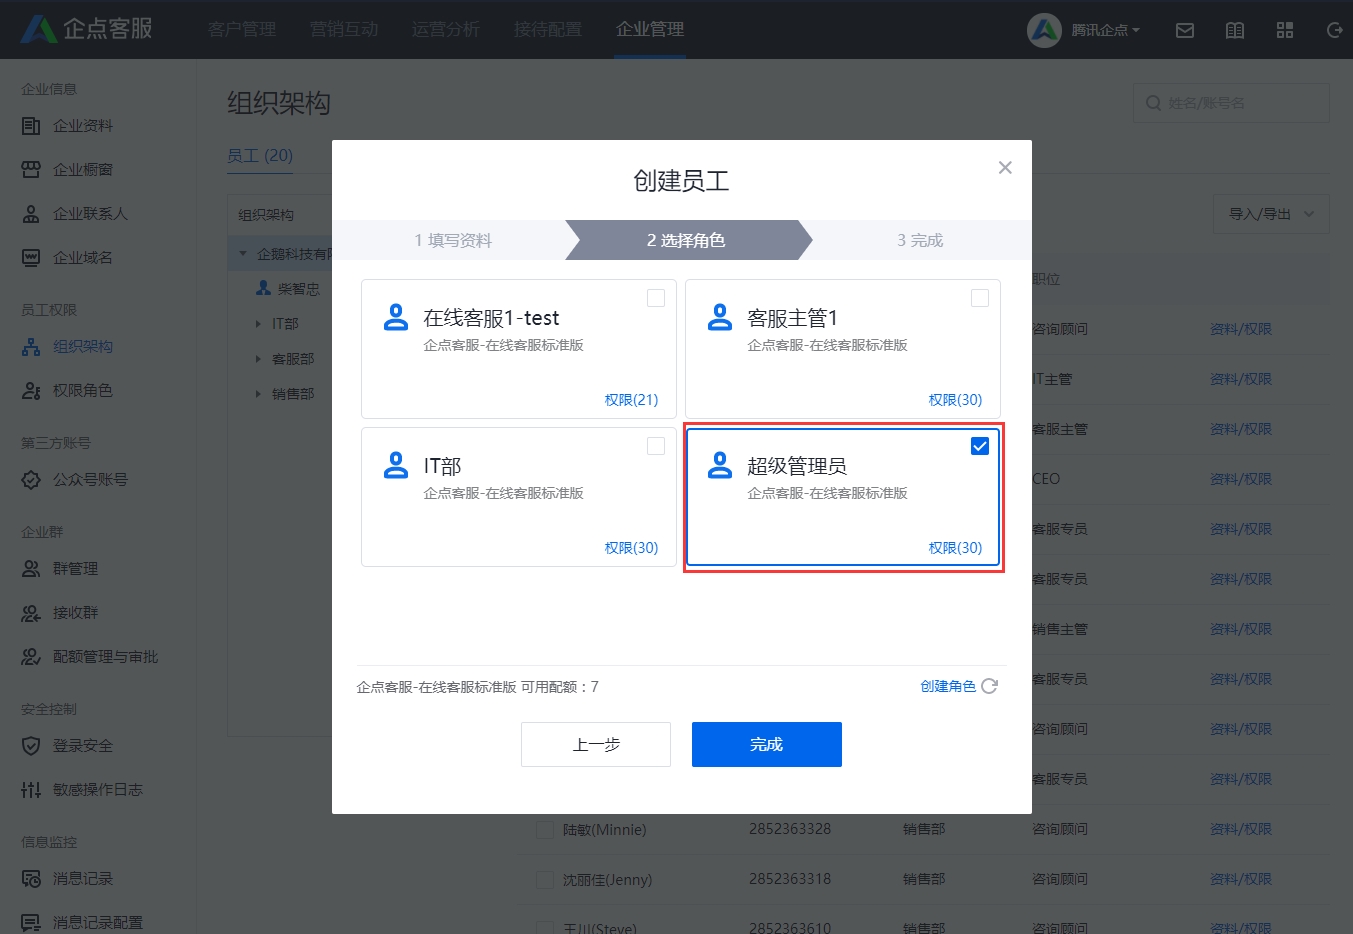Uncheck the 超级管理员 role checkbox
This screenshot has height=934, width=1353.
pos(980,446)
